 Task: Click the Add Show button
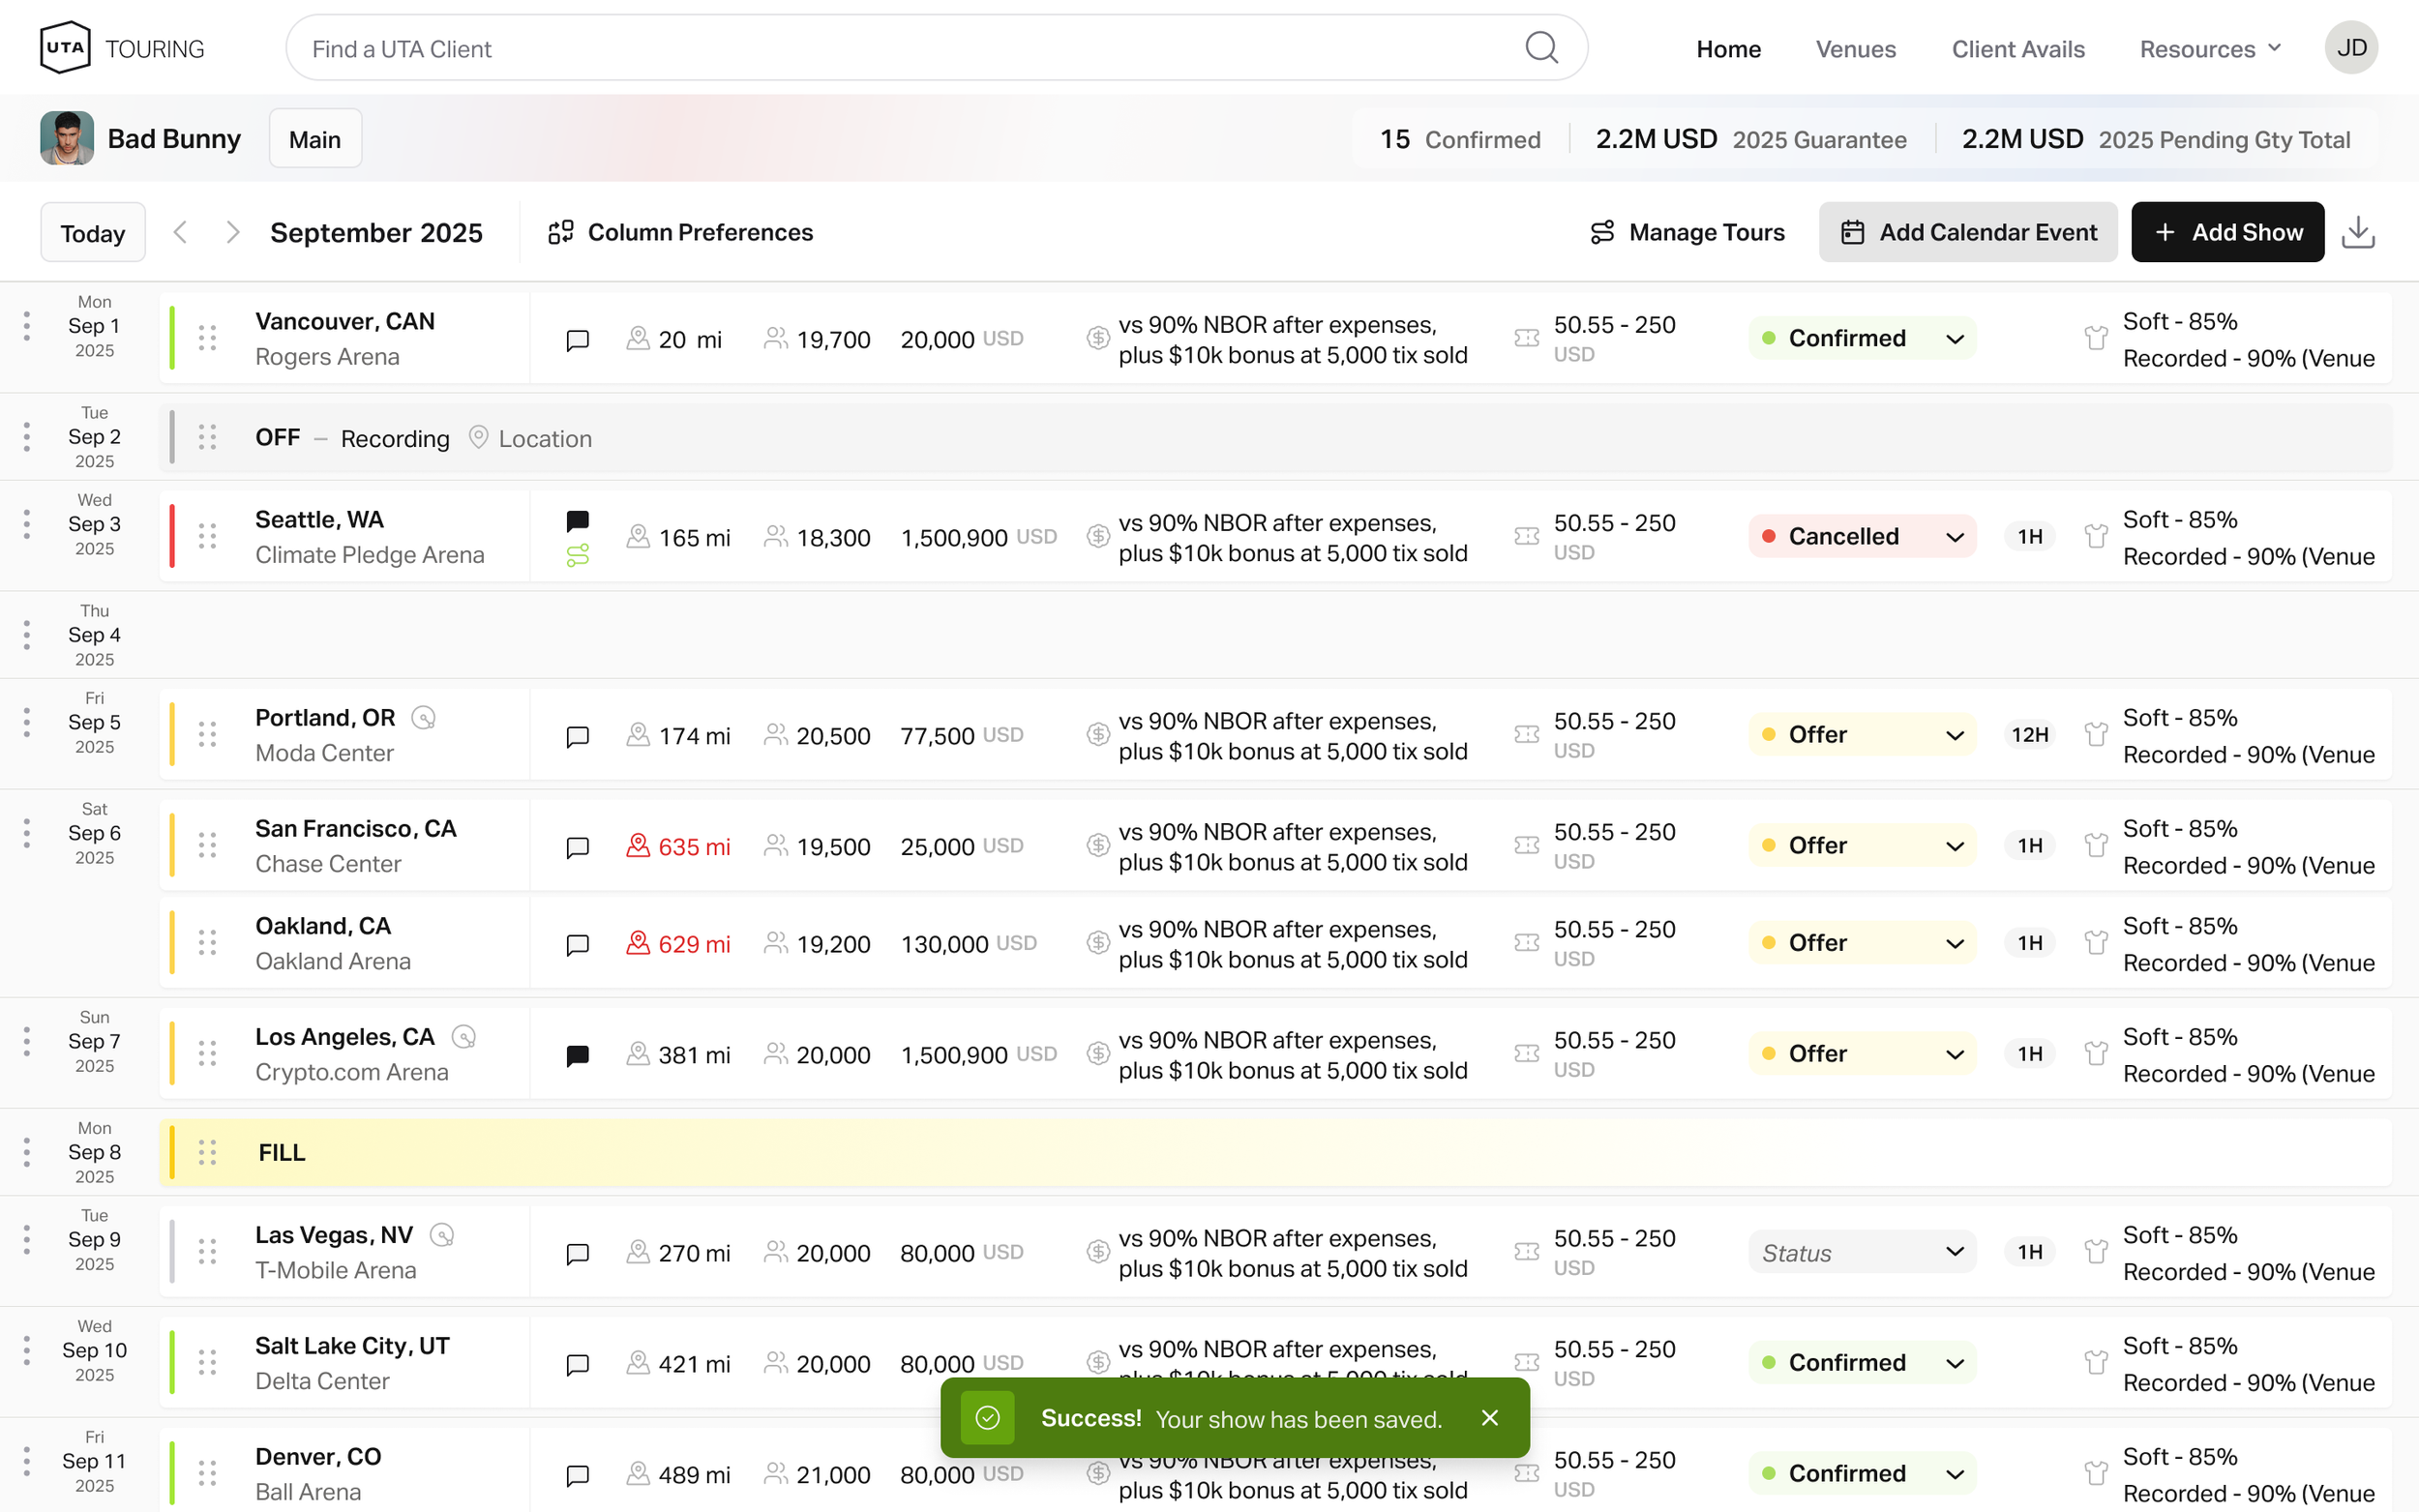click(2227, 232)
